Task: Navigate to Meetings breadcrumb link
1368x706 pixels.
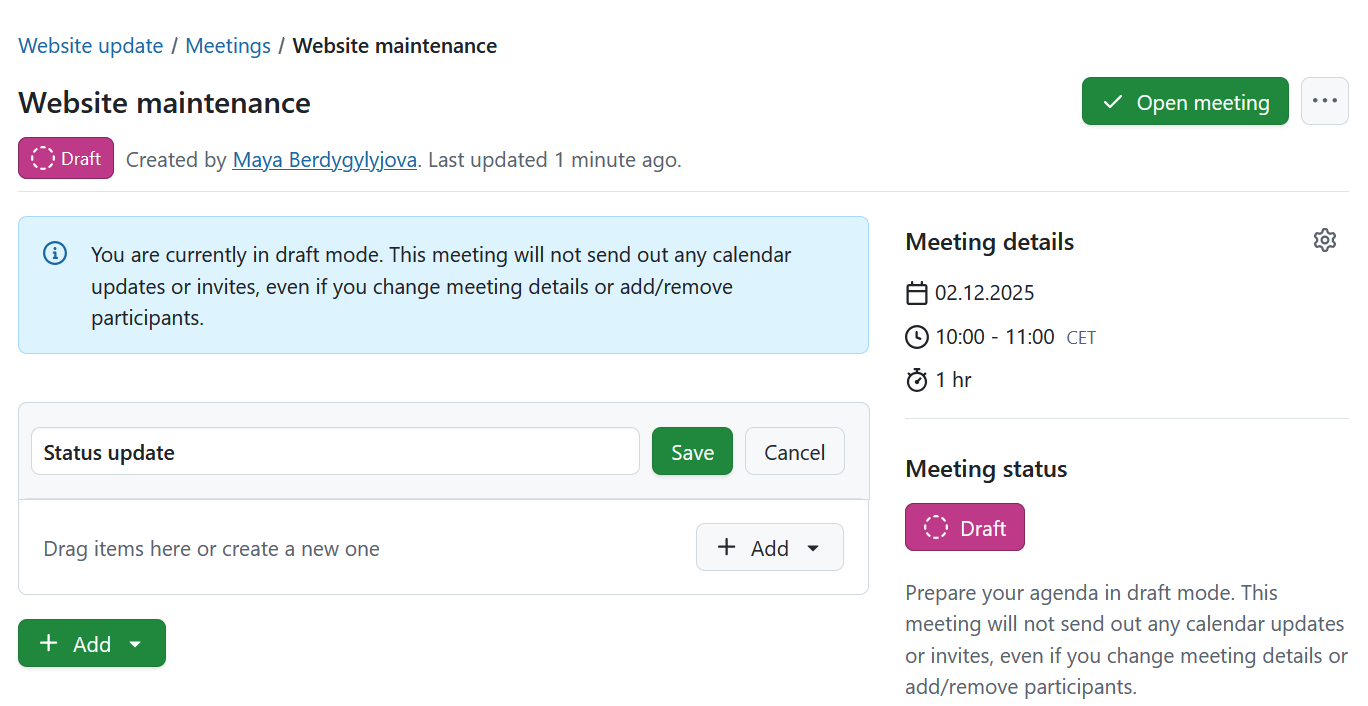Action: point(228,46)
